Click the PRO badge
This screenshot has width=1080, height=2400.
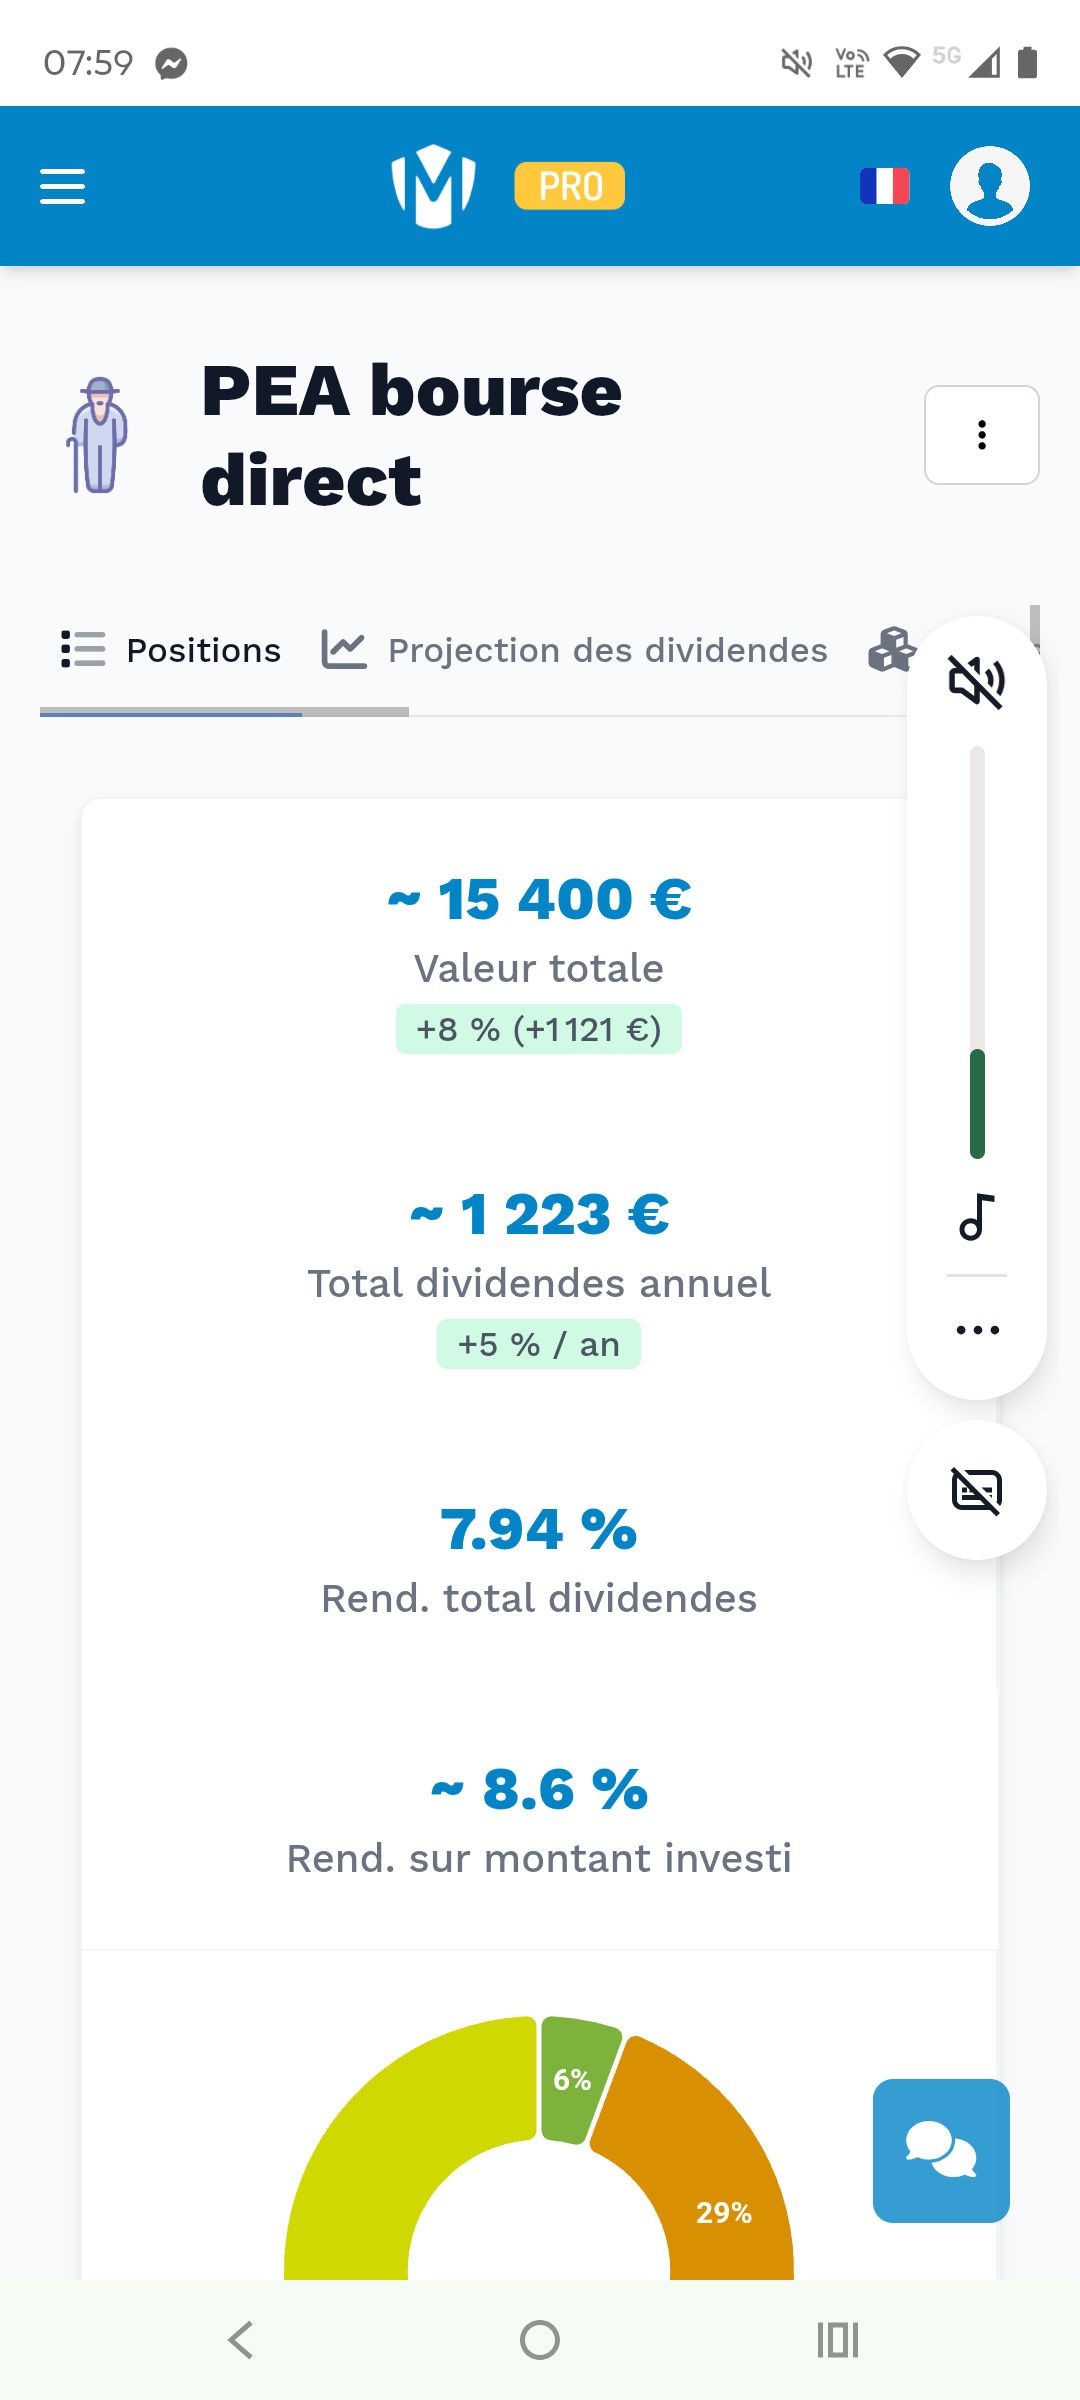[x=570, y=186]
